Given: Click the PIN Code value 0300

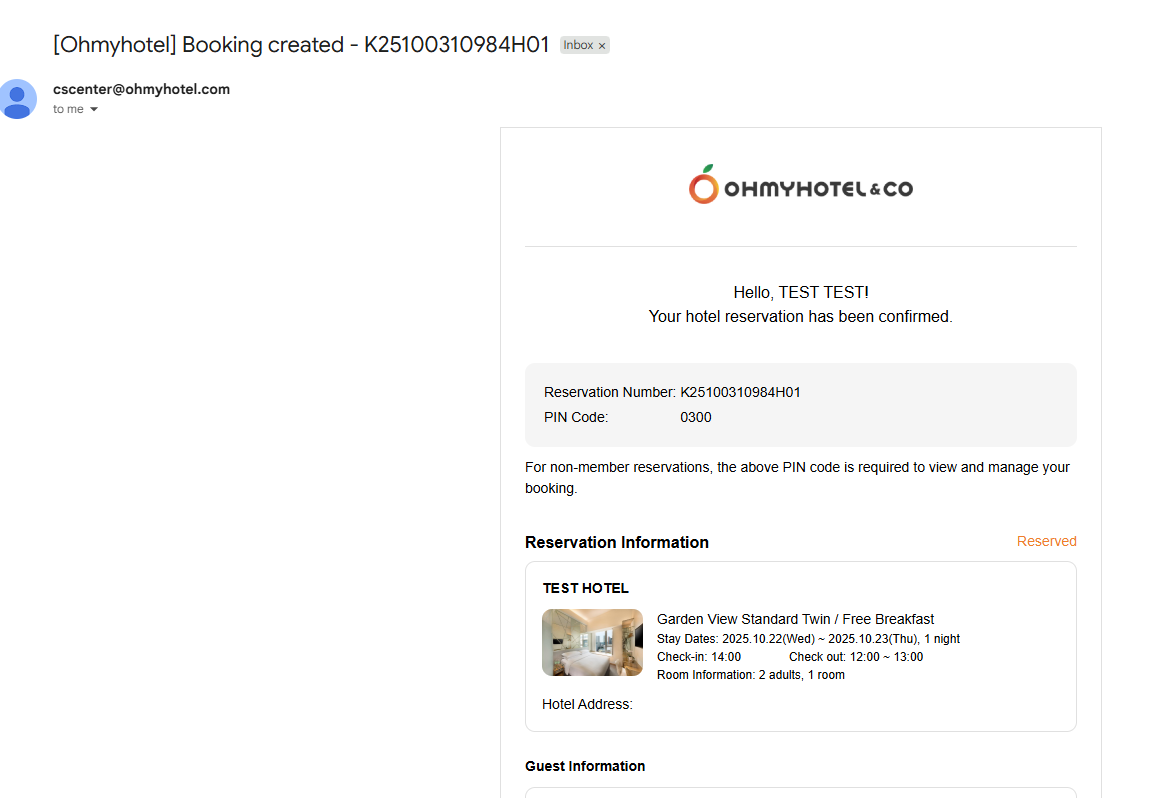Looking at the screenshot, I should tap(695, 417).
